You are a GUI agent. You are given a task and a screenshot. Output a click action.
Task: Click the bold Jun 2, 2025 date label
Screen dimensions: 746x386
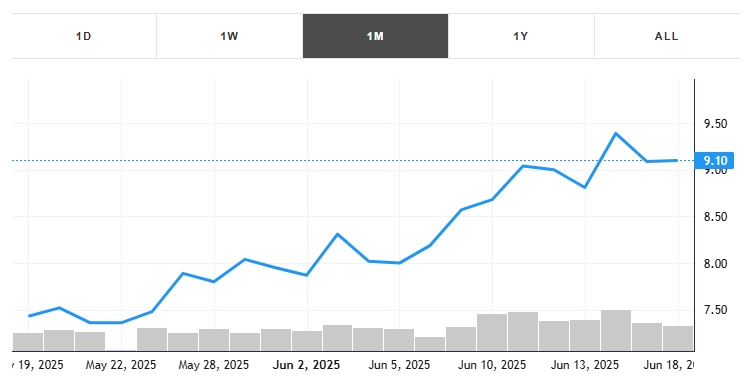tap(306, 365)
